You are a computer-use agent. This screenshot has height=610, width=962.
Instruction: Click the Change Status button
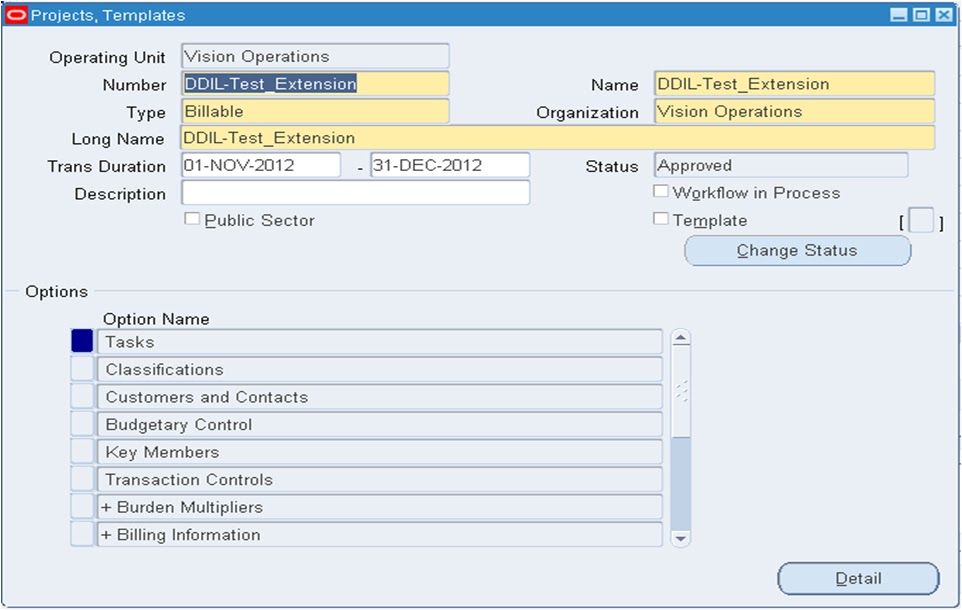coord(797,250)
